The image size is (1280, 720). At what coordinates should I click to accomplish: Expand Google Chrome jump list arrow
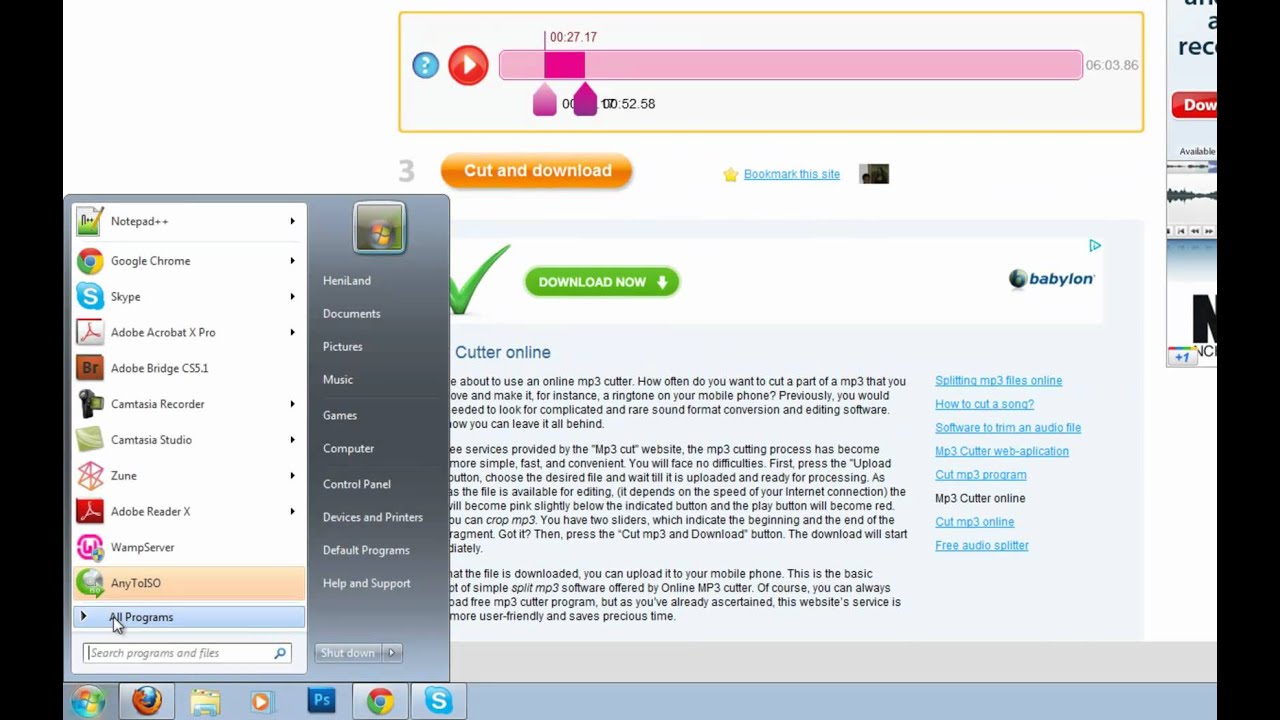click(293, 261)
